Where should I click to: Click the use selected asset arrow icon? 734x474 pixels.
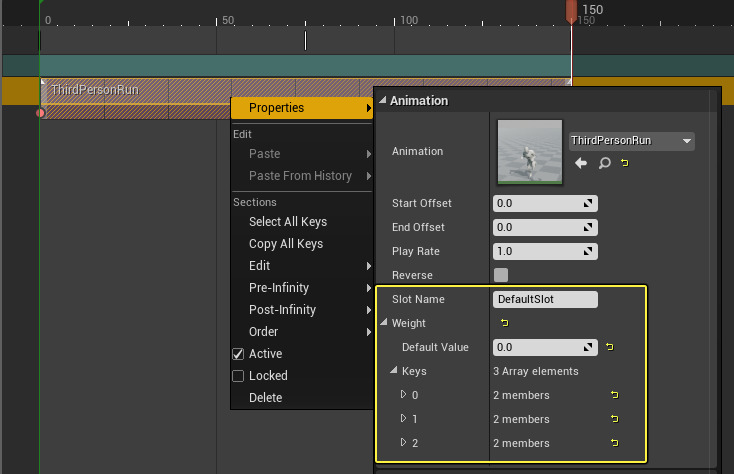(581, 163)
